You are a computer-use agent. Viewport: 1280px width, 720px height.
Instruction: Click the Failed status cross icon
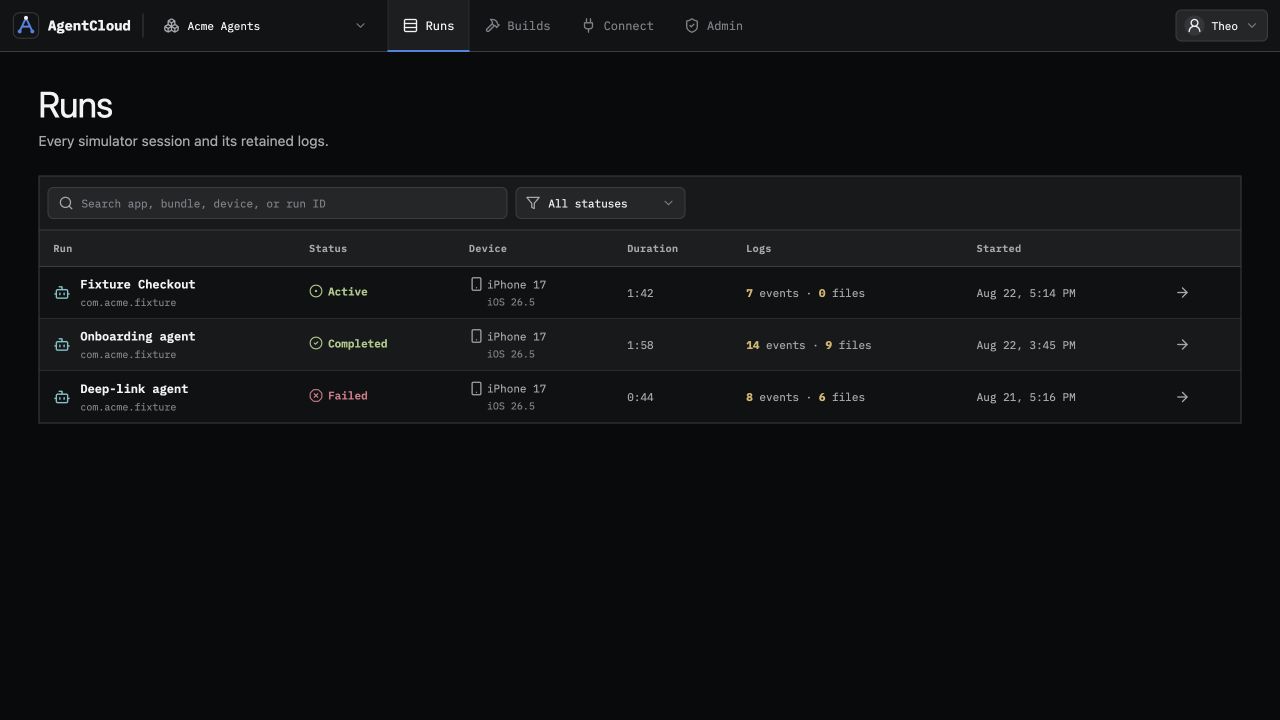(316, 395)
